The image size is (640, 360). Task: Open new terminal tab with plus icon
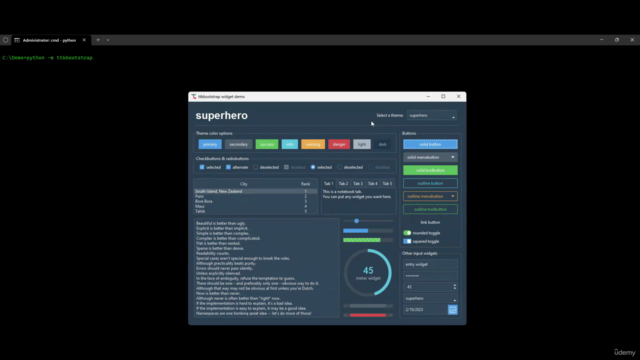coord(98,40)
